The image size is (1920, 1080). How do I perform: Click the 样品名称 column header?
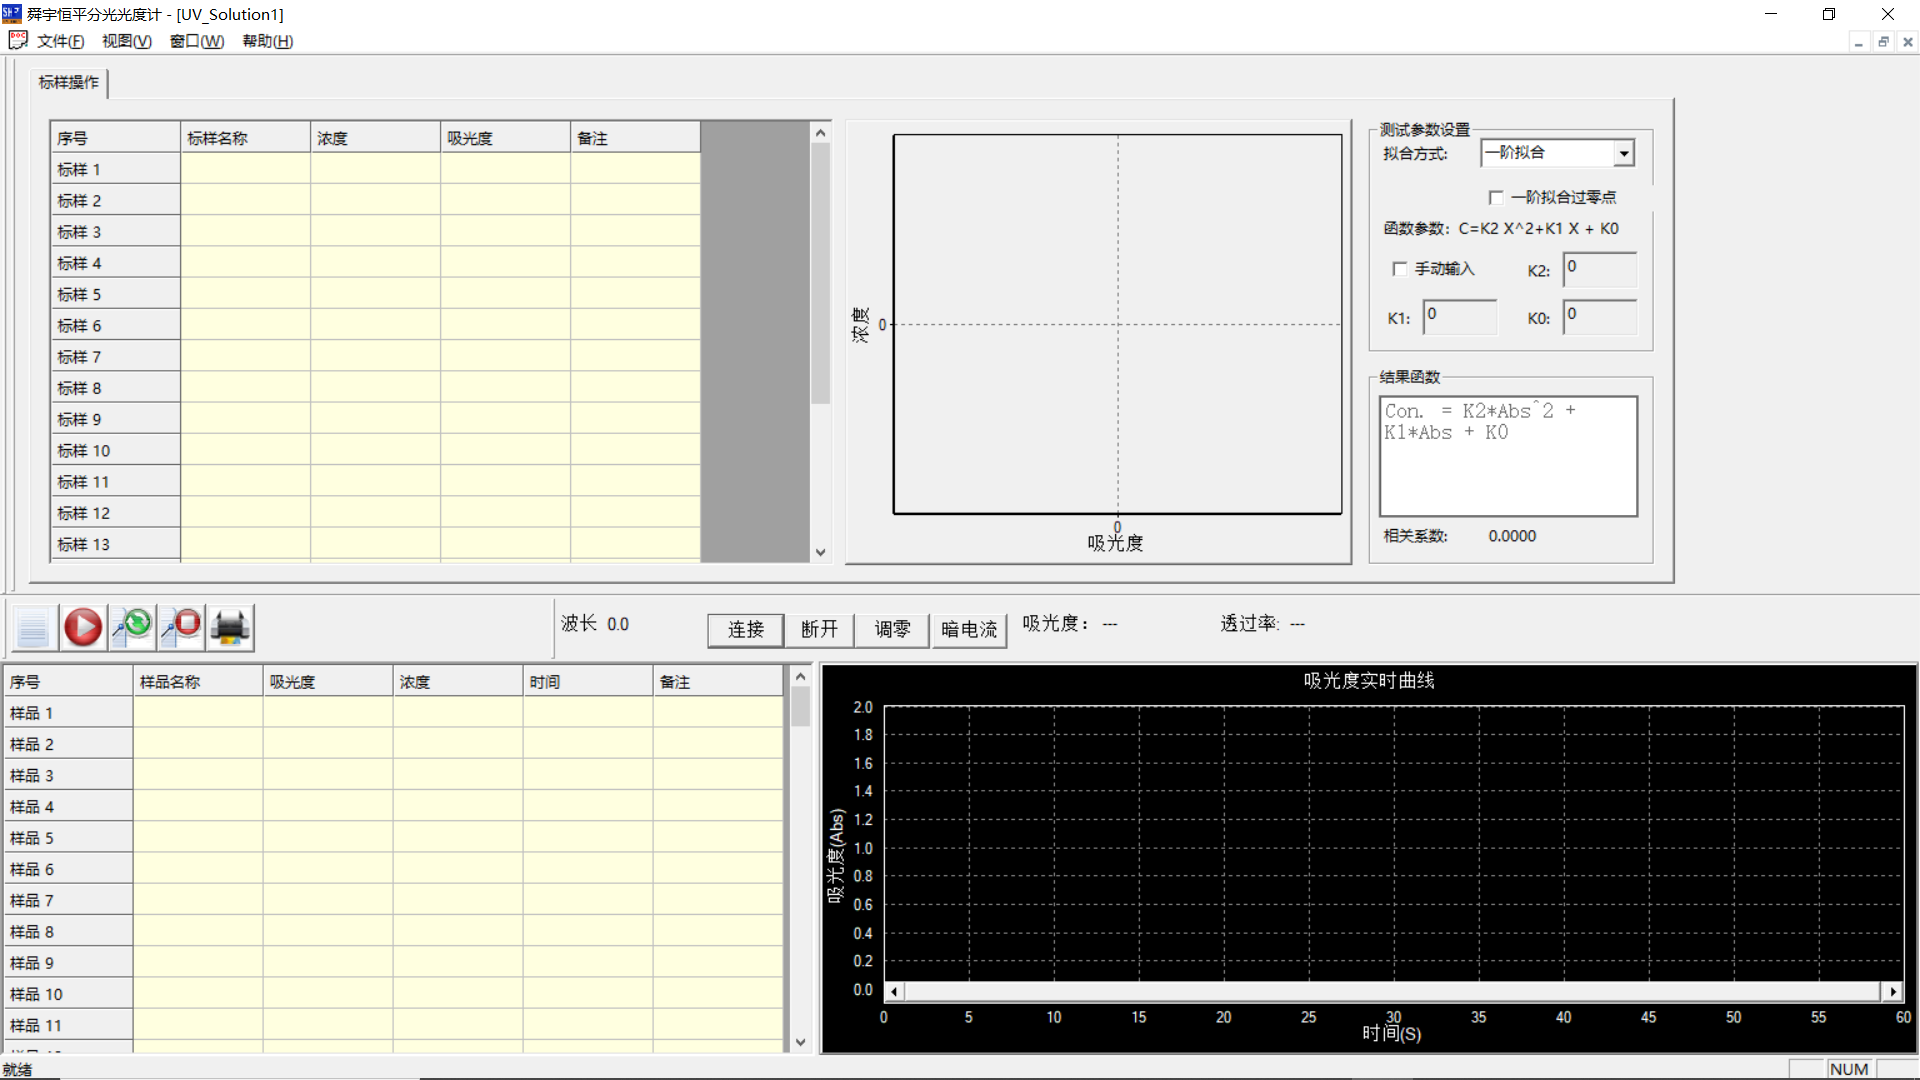pos(198,682)
